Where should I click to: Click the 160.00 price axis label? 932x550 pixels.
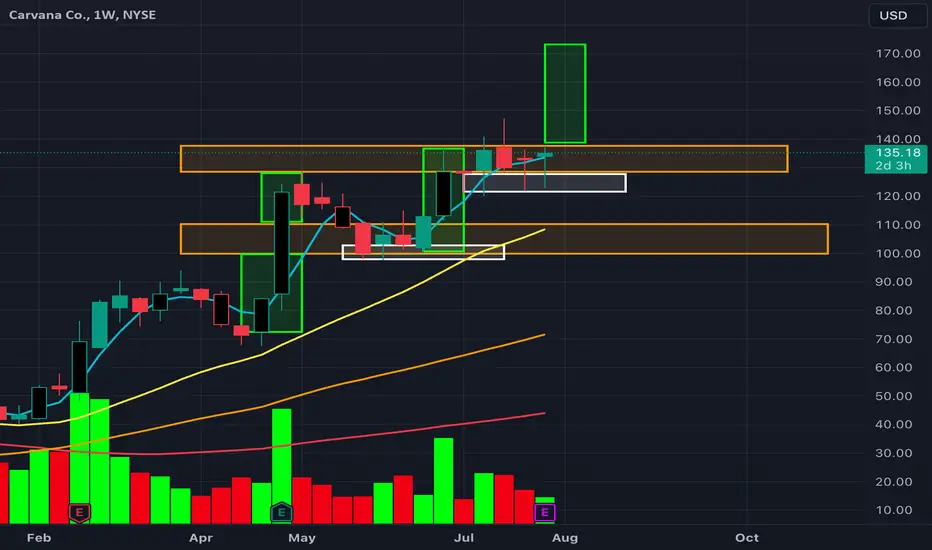point(898,82)
